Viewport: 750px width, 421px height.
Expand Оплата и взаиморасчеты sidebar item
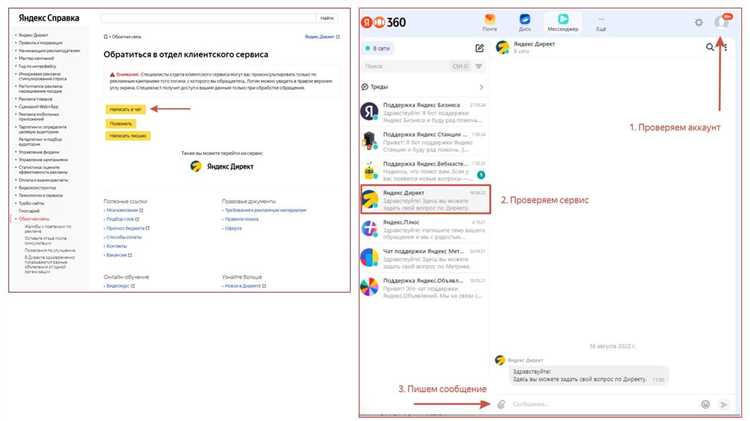pos(42,180)
